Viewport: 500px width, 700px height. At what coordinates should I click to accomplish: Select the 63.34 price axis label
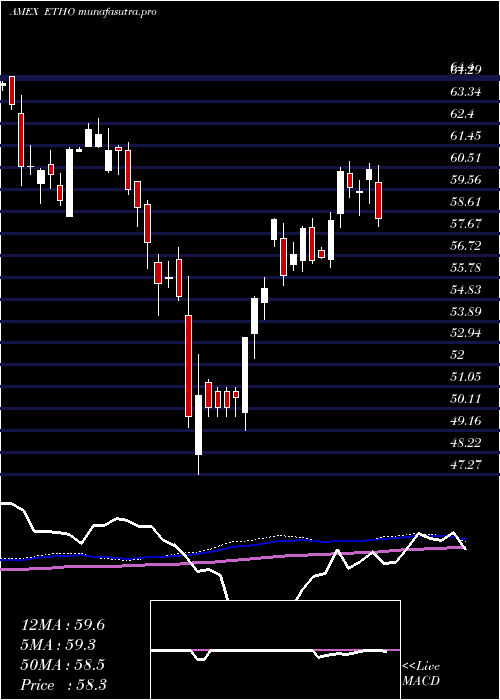(466, 92)
